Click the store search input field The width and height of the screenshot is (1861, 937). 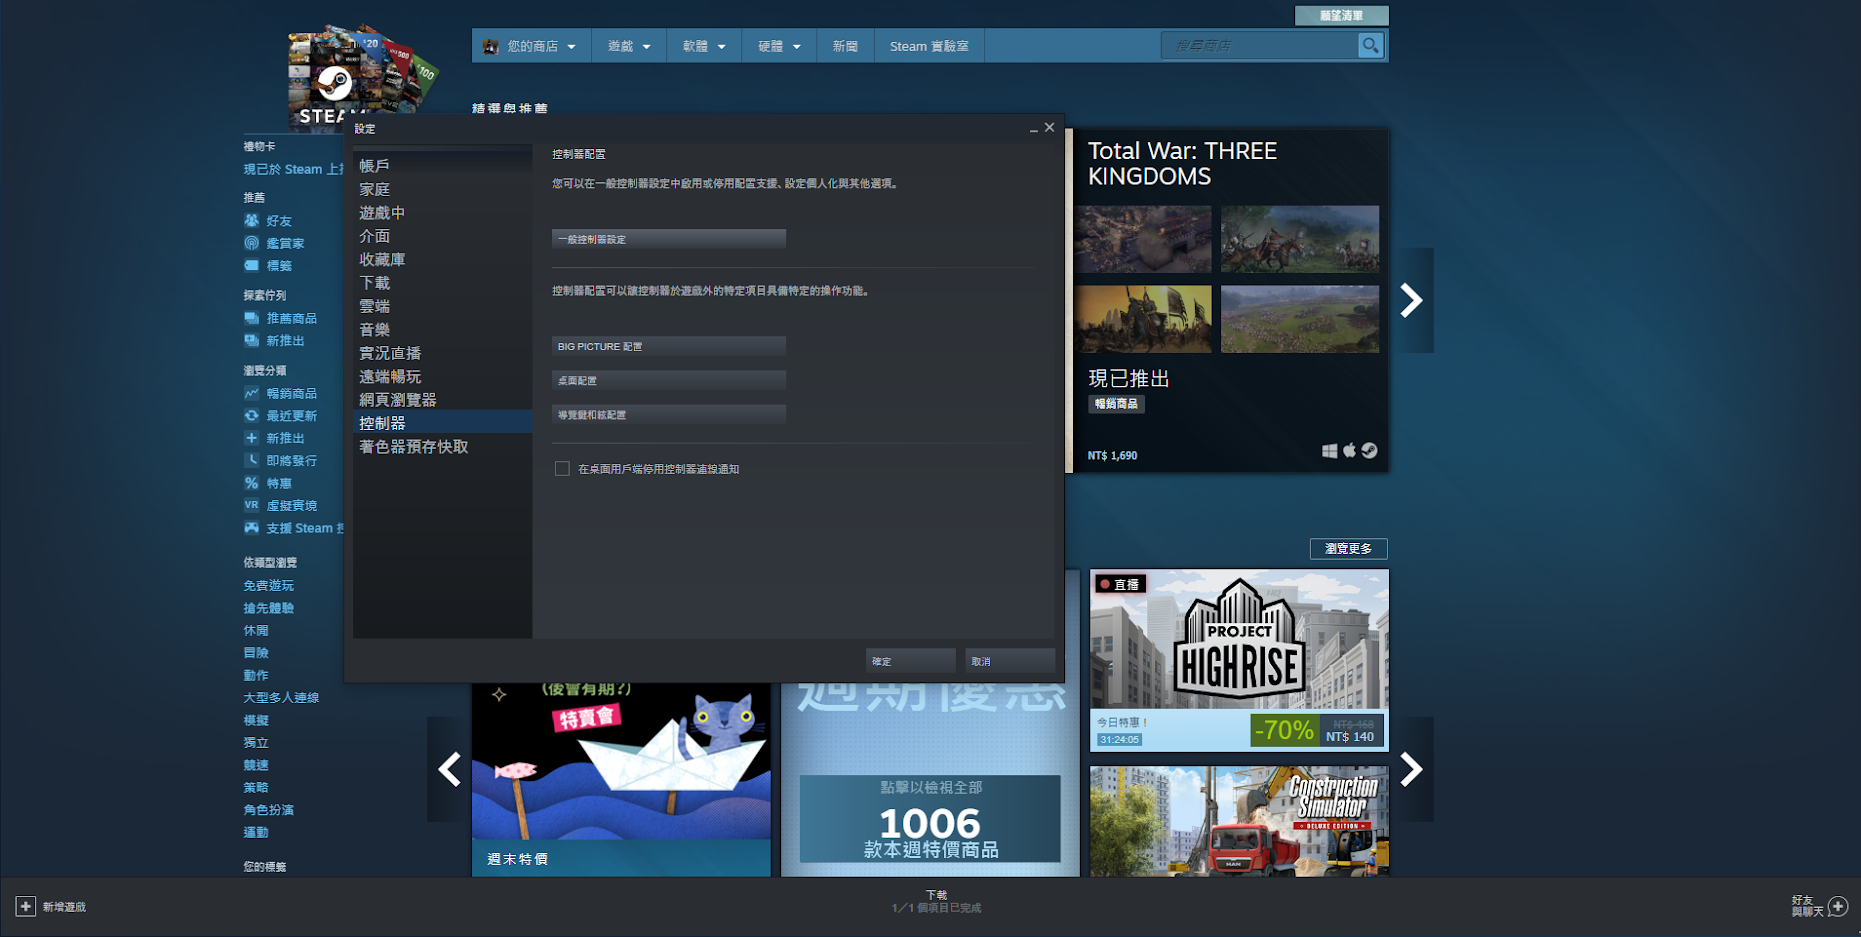coord(1260,46)
